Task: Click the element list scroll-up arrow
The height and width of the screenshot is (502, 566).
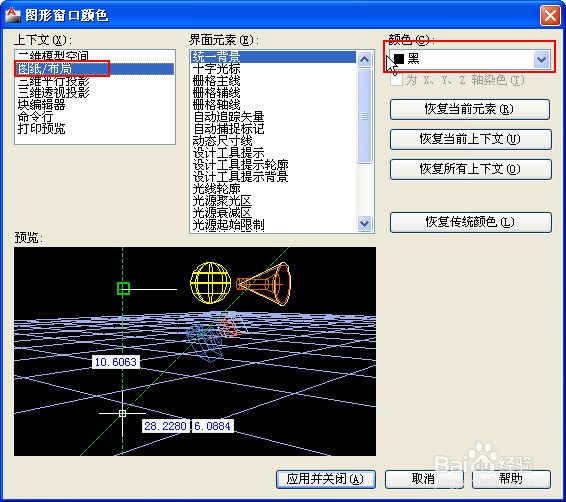Action: click(365, 59)
